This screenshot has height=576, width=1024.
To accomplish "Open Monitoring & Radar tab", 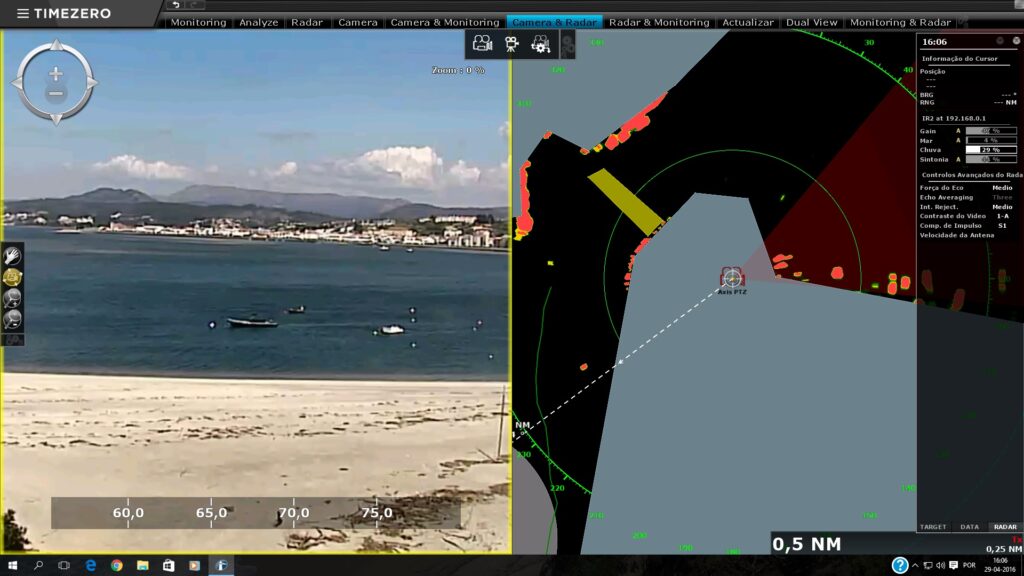I will point(900,22).
